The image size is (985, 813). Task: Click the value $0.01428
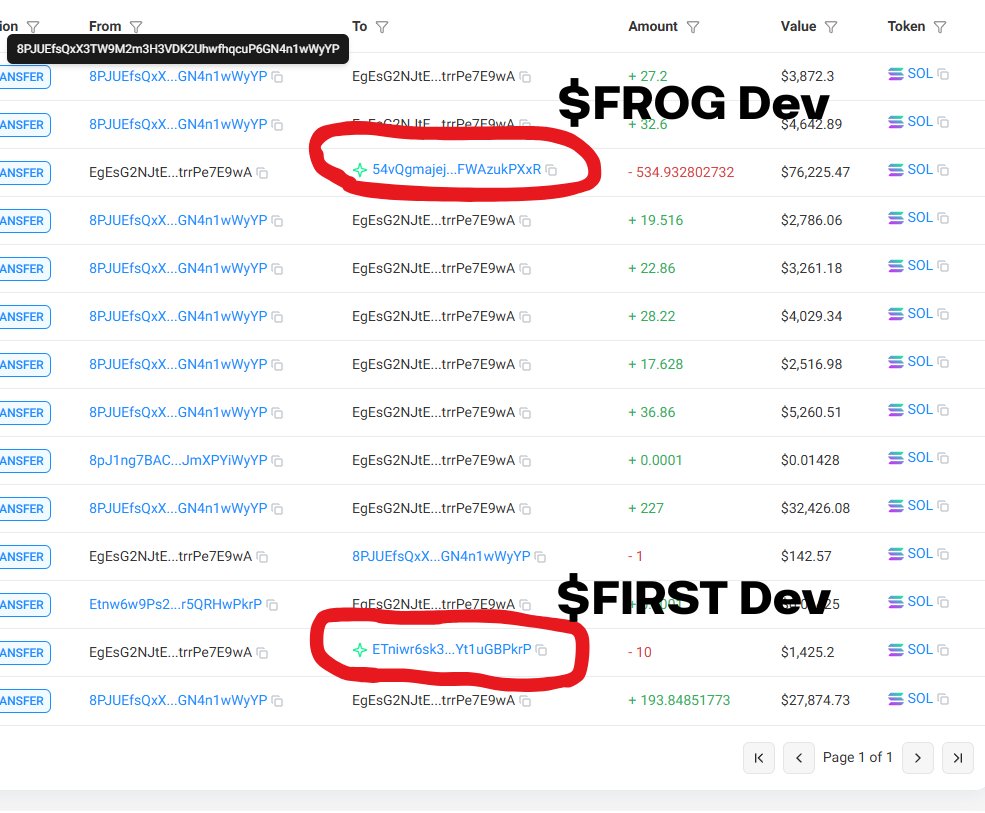(810, 461)
